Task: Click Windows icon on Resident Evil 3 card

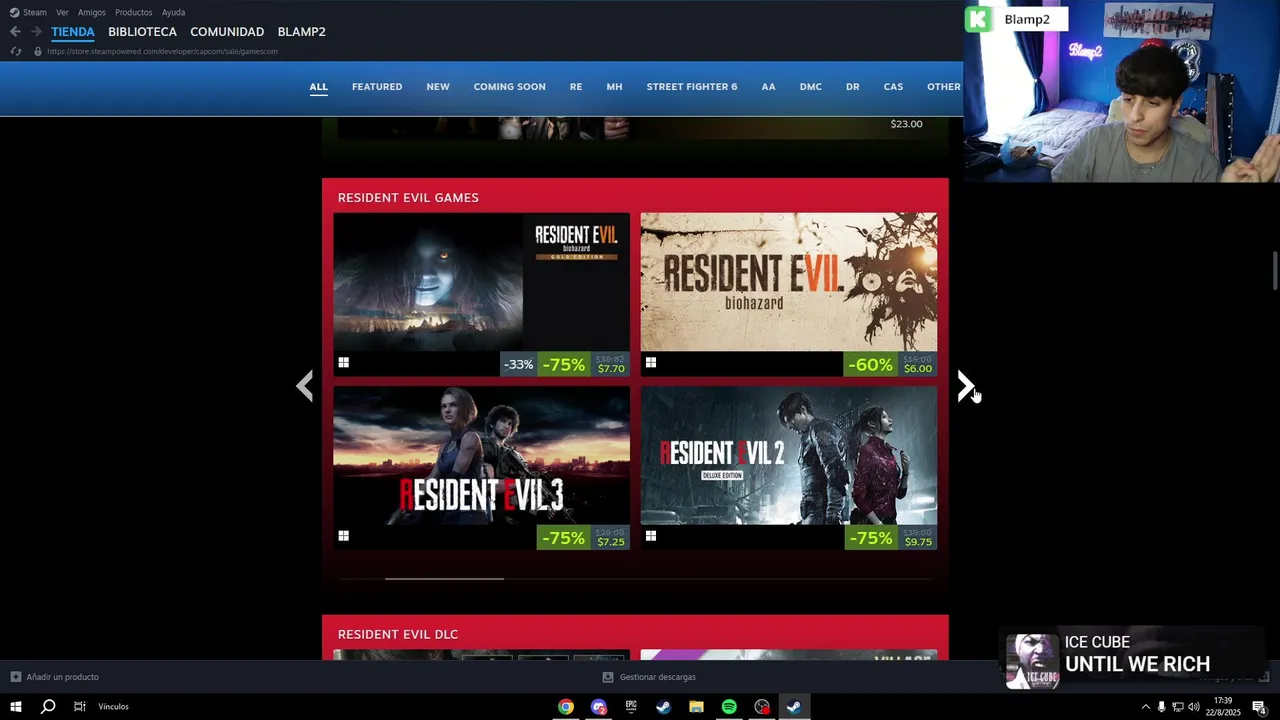Action: click(343, 536)
